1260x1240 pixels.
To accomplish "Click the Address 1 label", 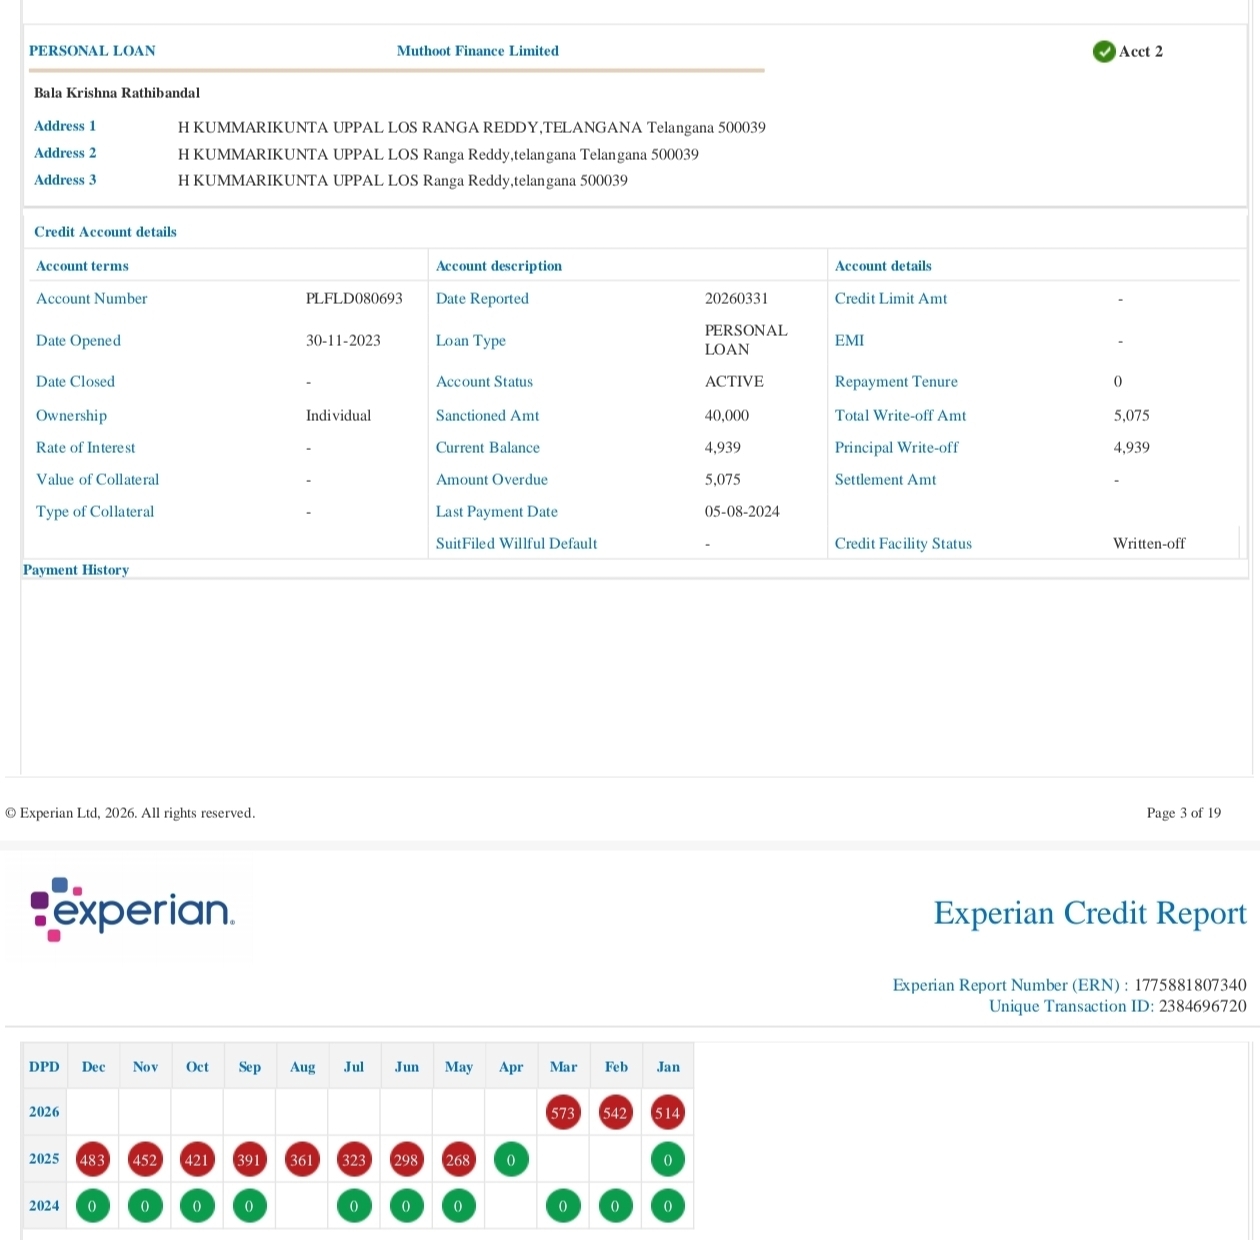I will [65, 126].
